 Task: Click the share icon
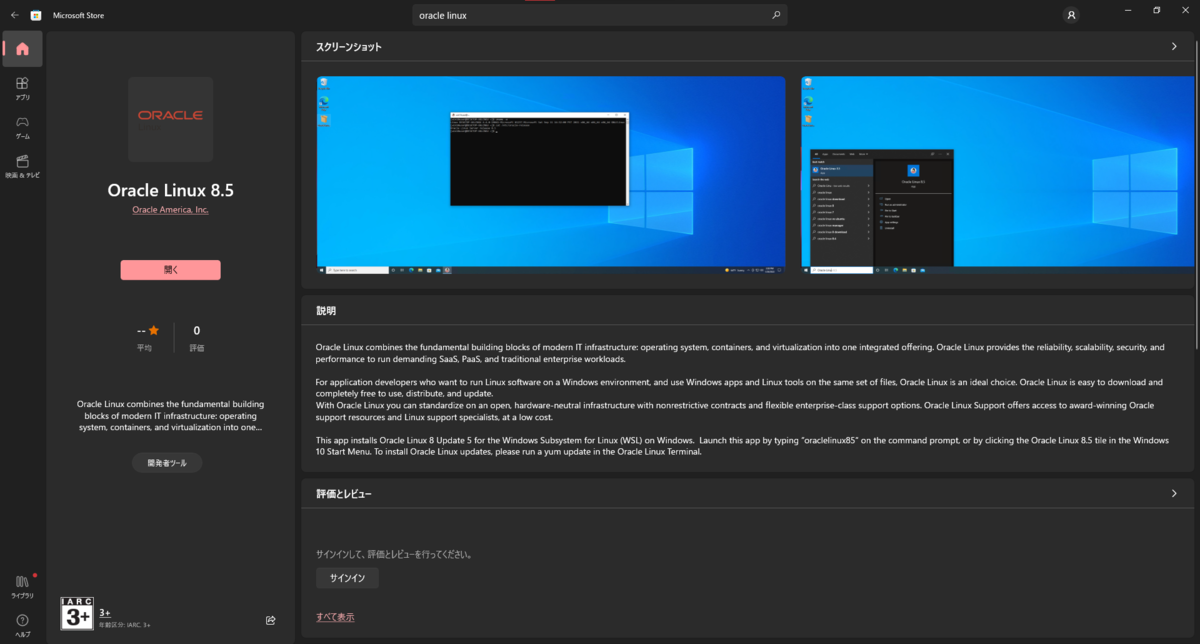tap(271, 620)
